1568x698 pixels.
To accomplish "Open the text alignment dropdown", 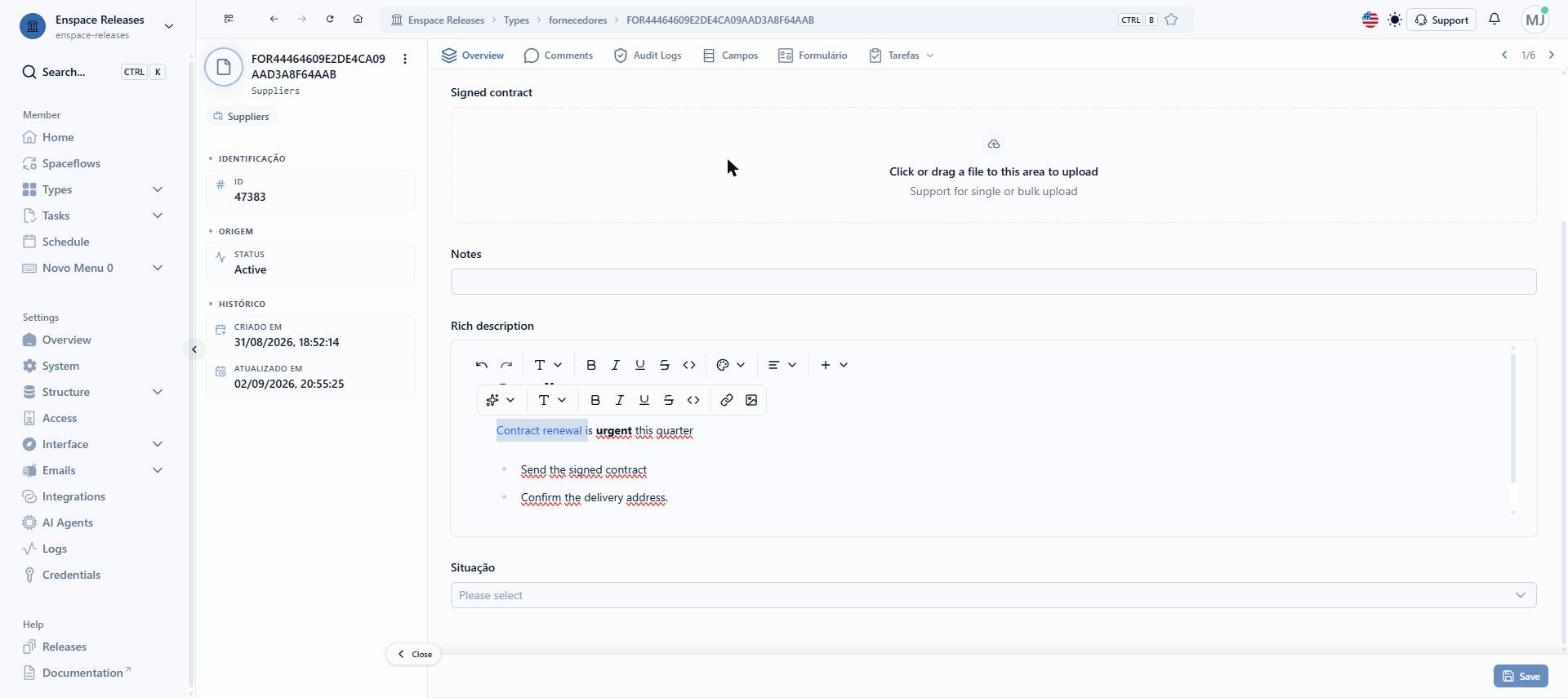I will point(782,365).
